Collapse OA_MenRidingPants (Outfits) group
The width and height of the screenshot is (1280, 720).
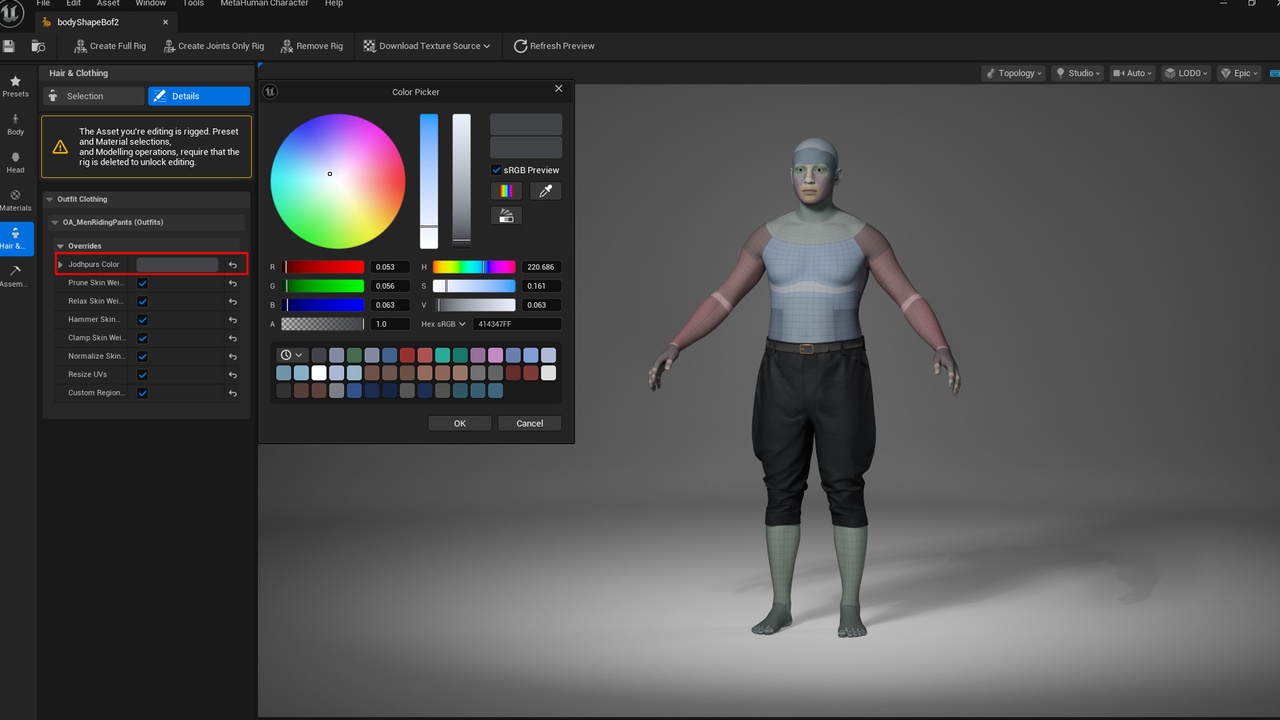pyautogui.click(x=55, y=222)
